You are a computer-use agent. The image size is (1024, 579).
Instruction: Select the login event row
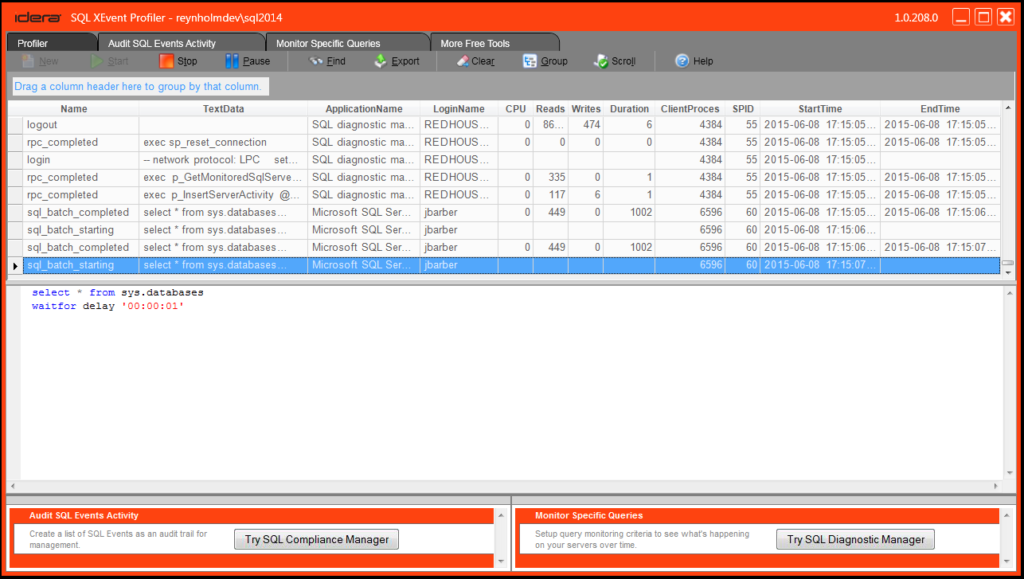pyautogui.click(x=504, y=160)
